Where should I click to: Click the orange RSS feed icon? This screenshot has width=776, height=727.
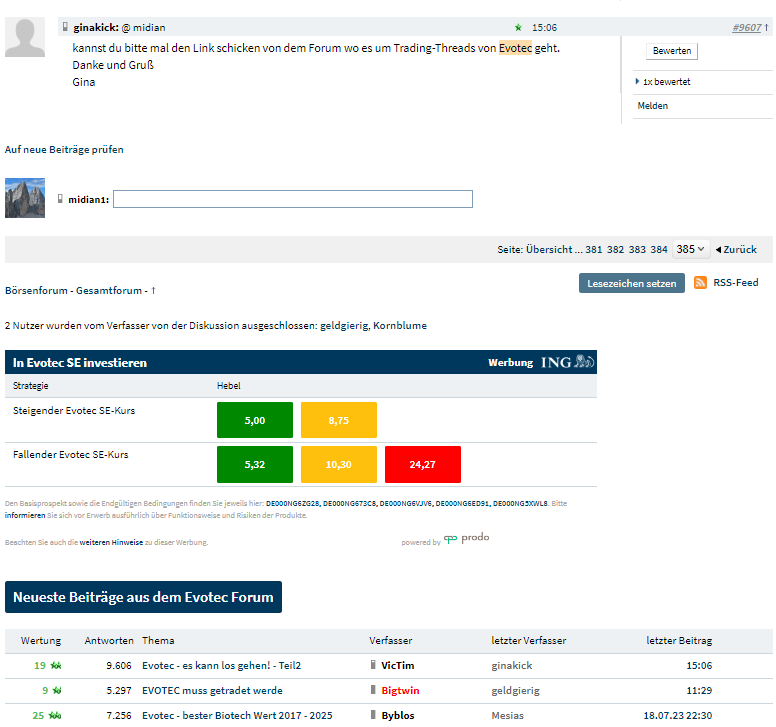700,283
